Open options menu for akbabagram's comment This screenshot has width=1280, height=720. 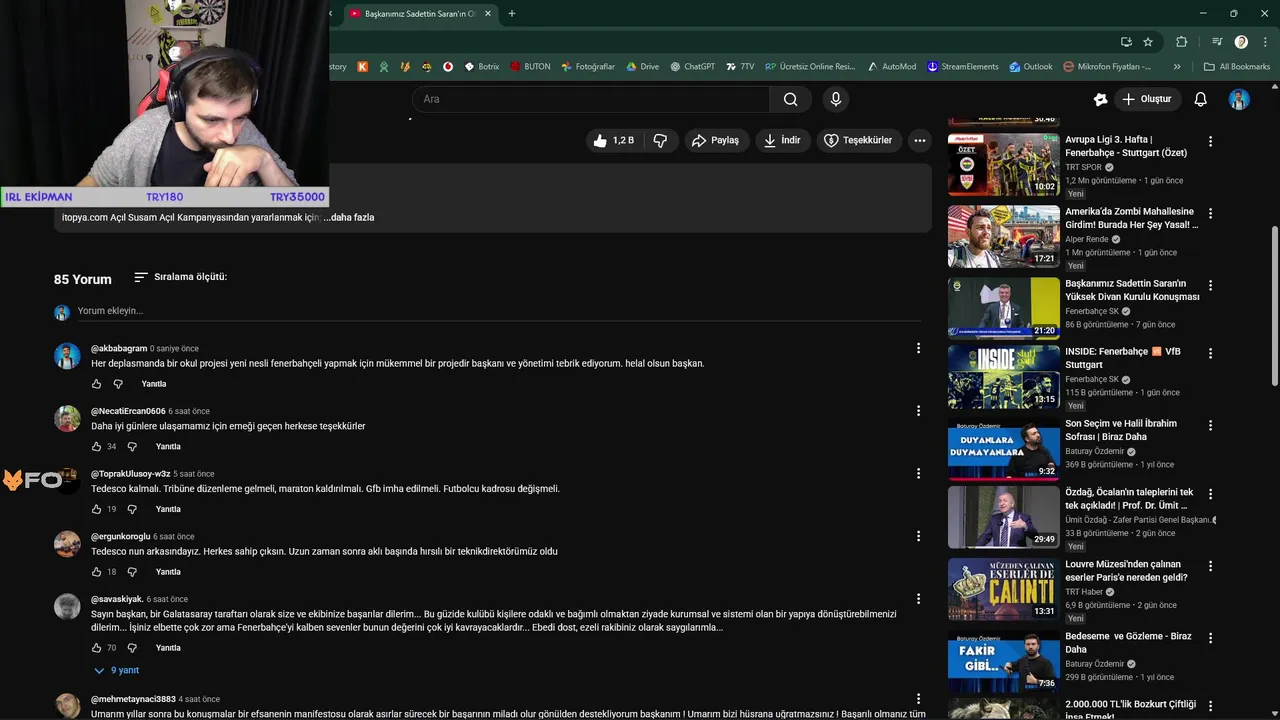[x=918, y=348]
